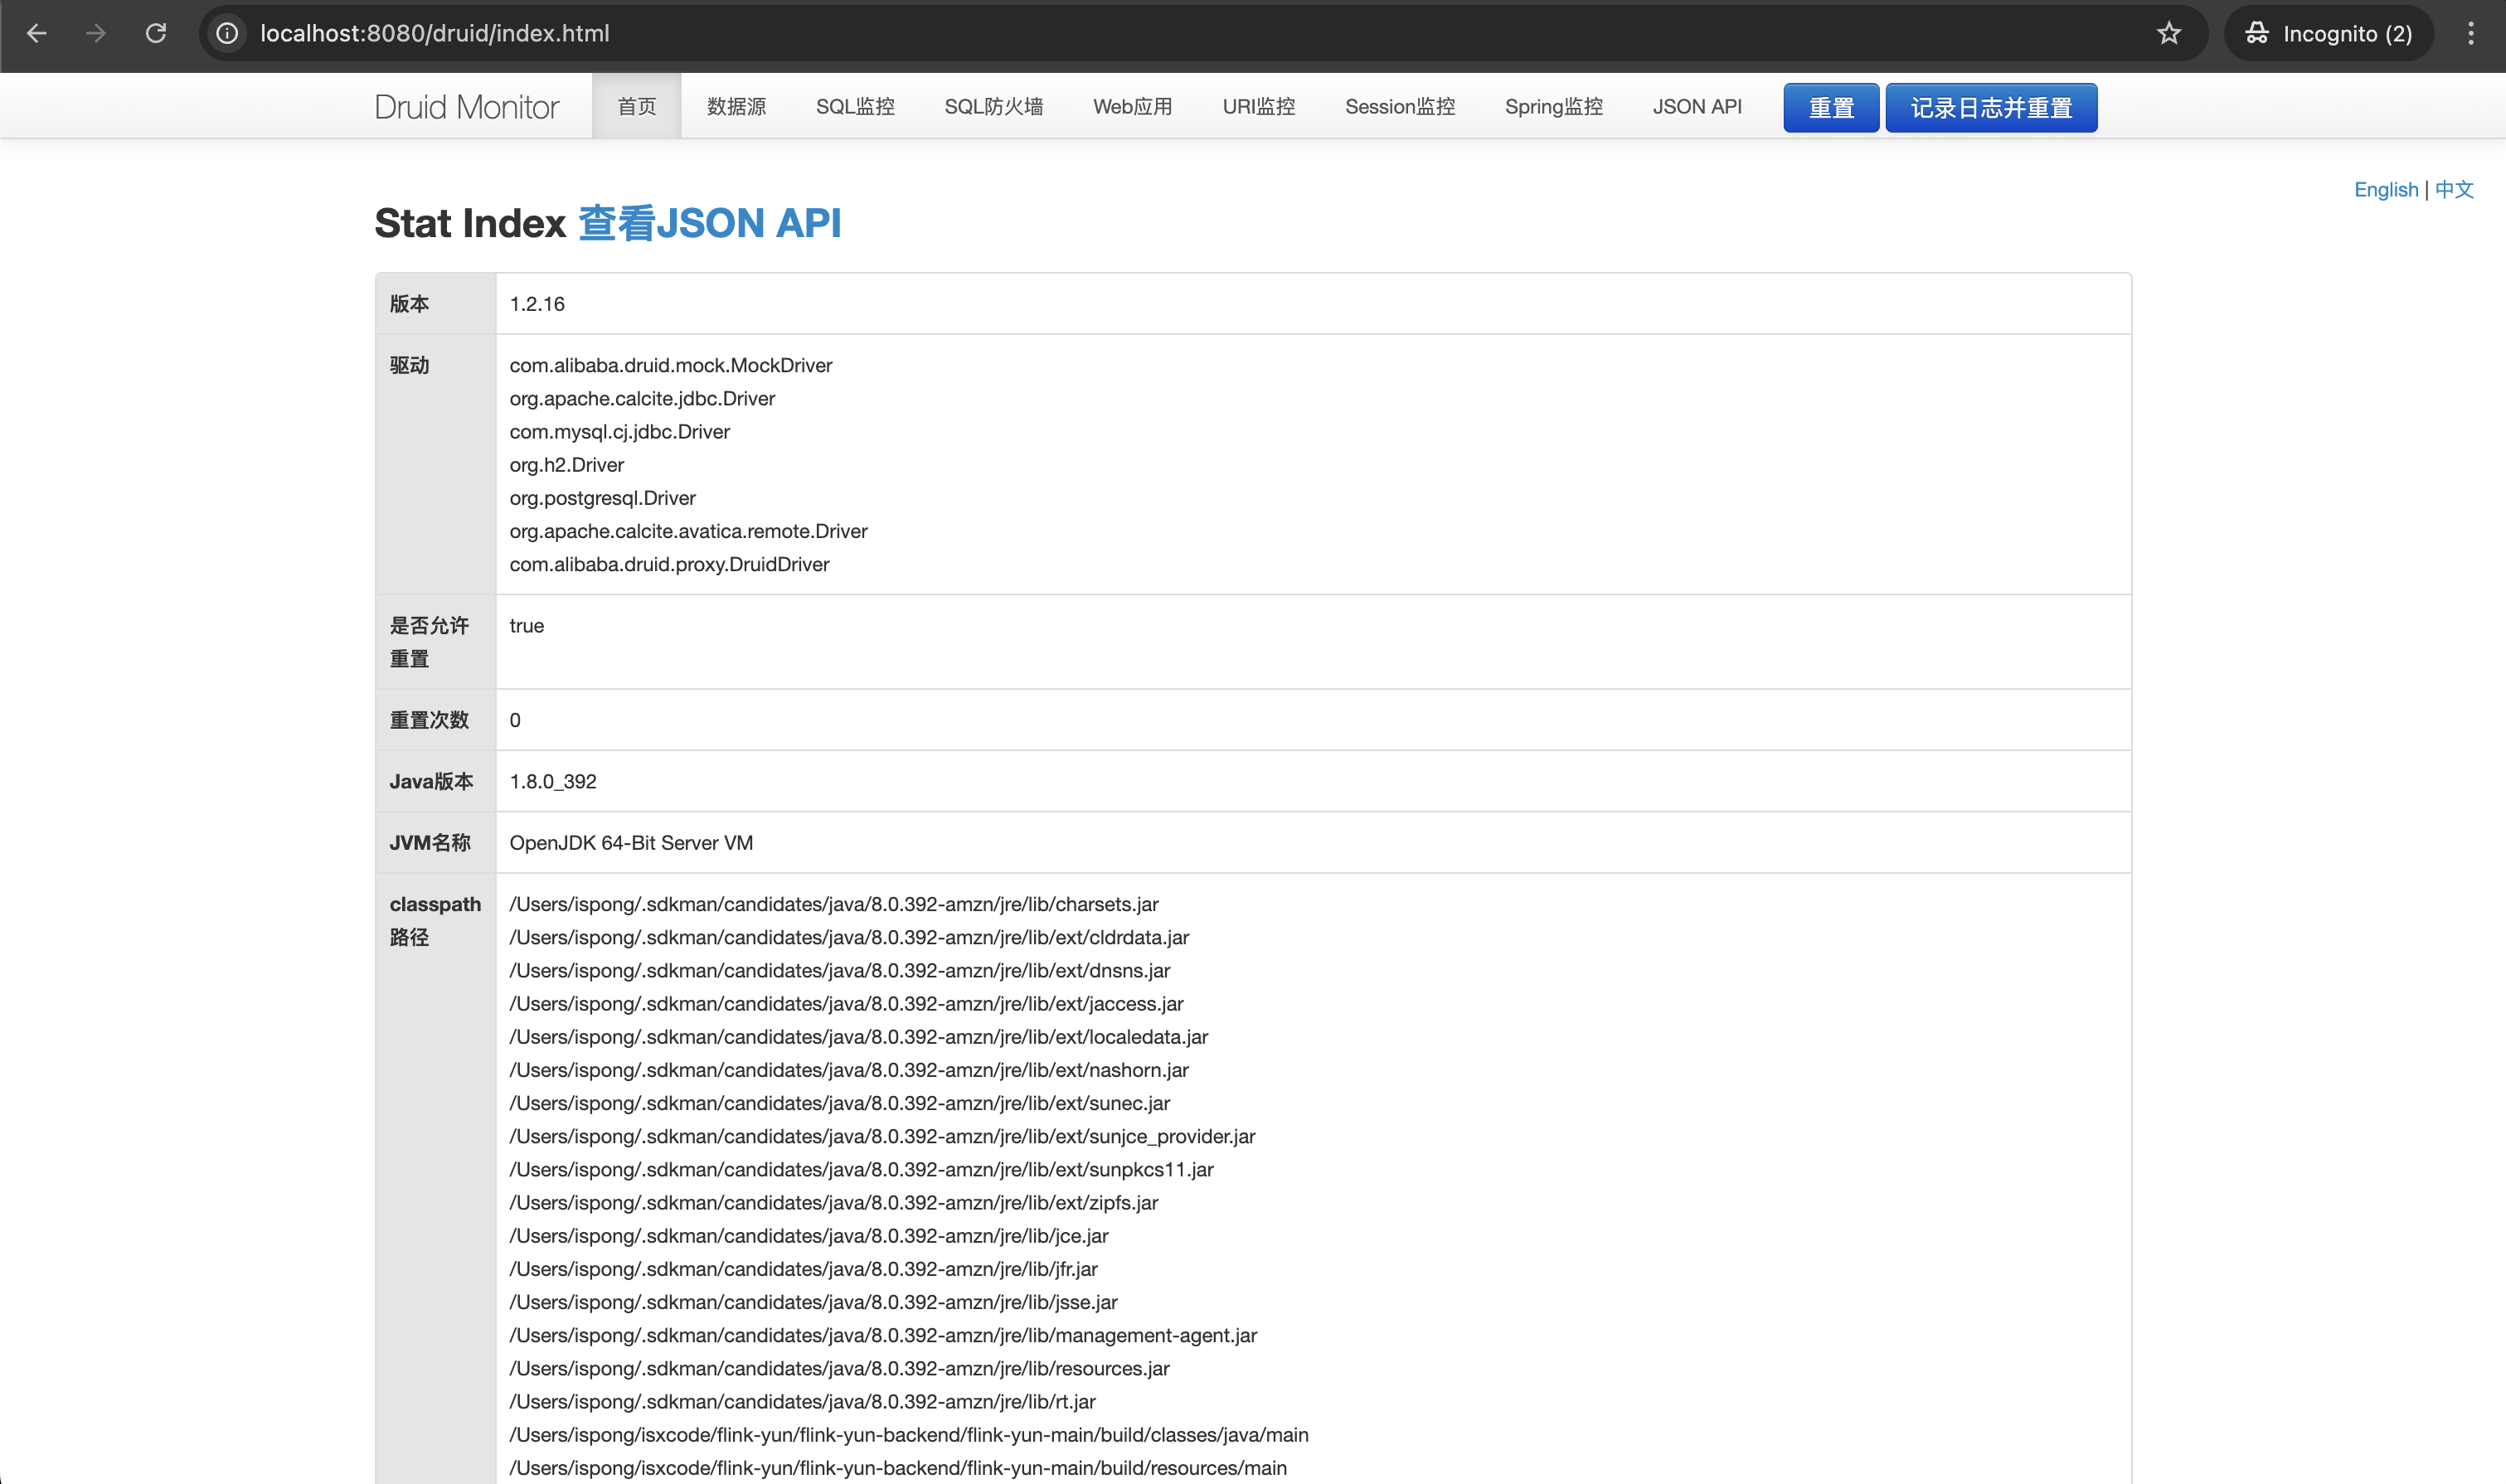Click the Druid Monitor brand title
2506x1484 pixels.
(x=466, y=106)
